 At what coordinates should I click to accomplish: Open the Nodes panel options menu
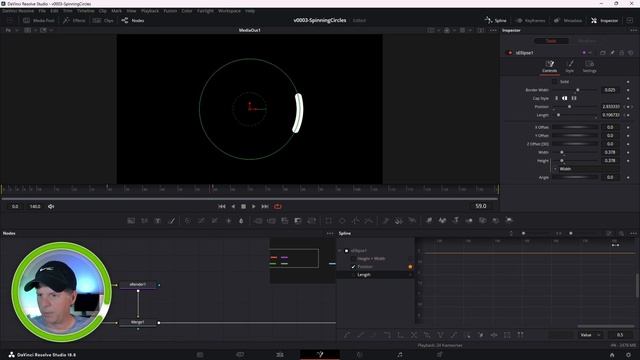tap(330, 233)
